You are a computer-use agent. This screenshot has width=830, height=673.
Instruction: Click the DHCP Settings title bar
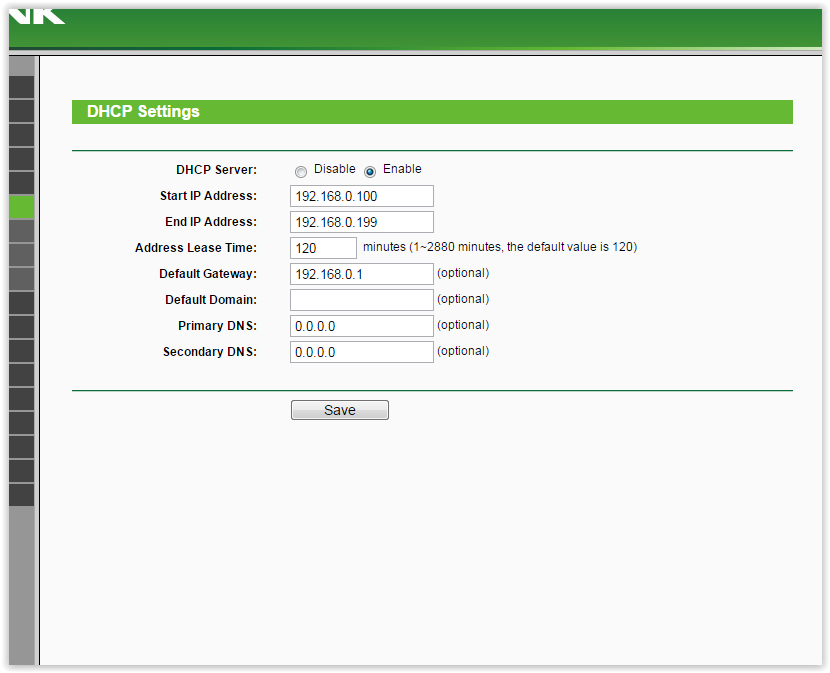(x=432, y=112)
